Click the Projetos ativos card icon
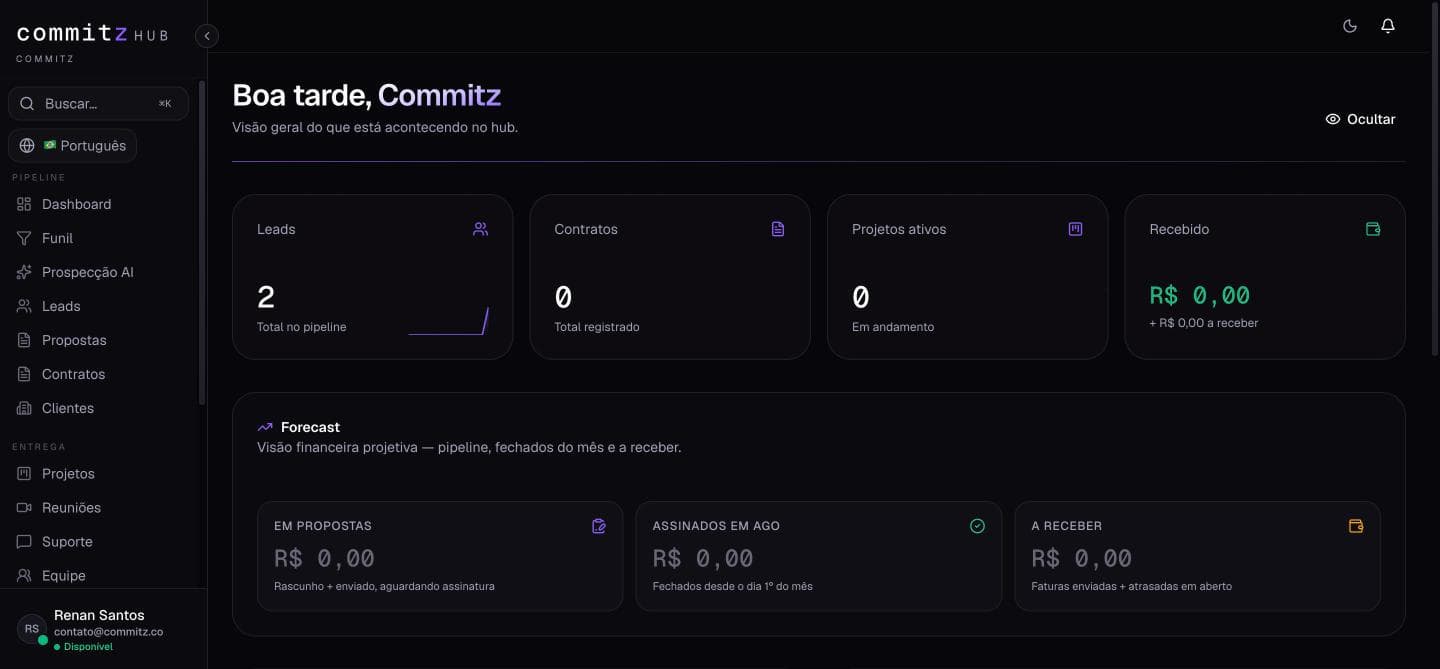Viewport: 1440px width, 669px height. tap(1076, 229)
